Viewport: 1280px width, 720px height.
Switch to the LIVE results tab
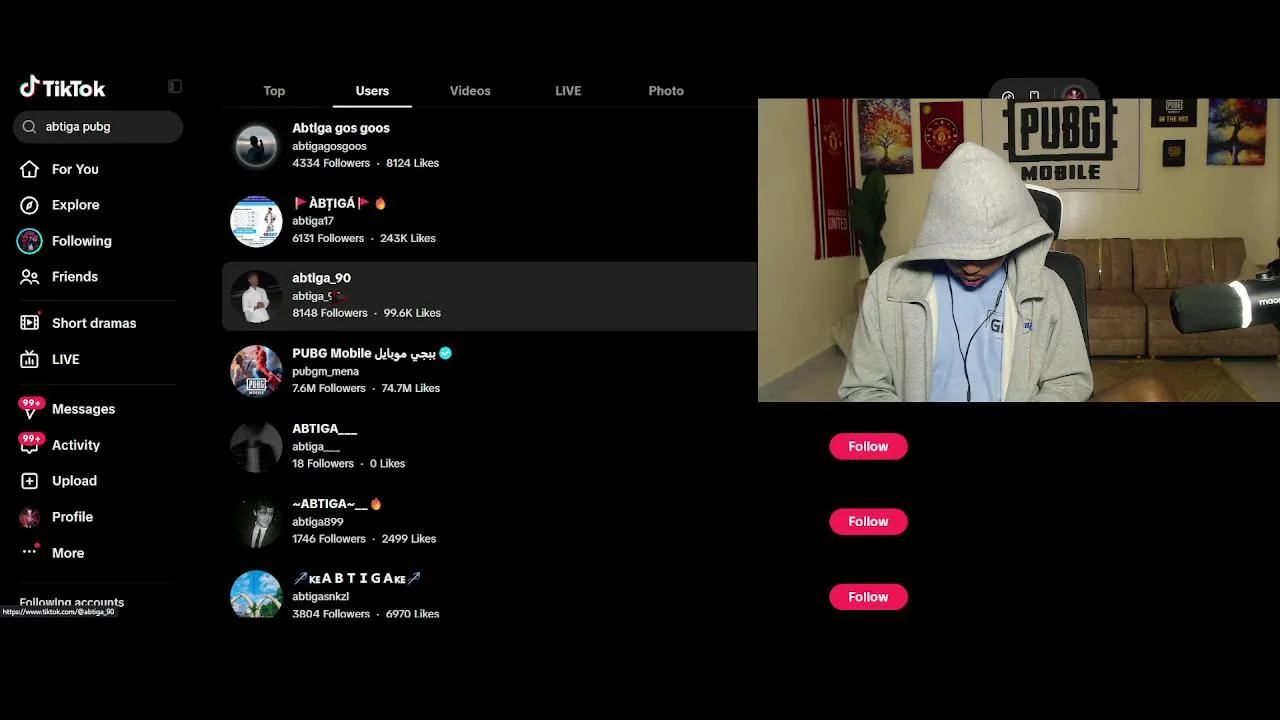point(568,91)
